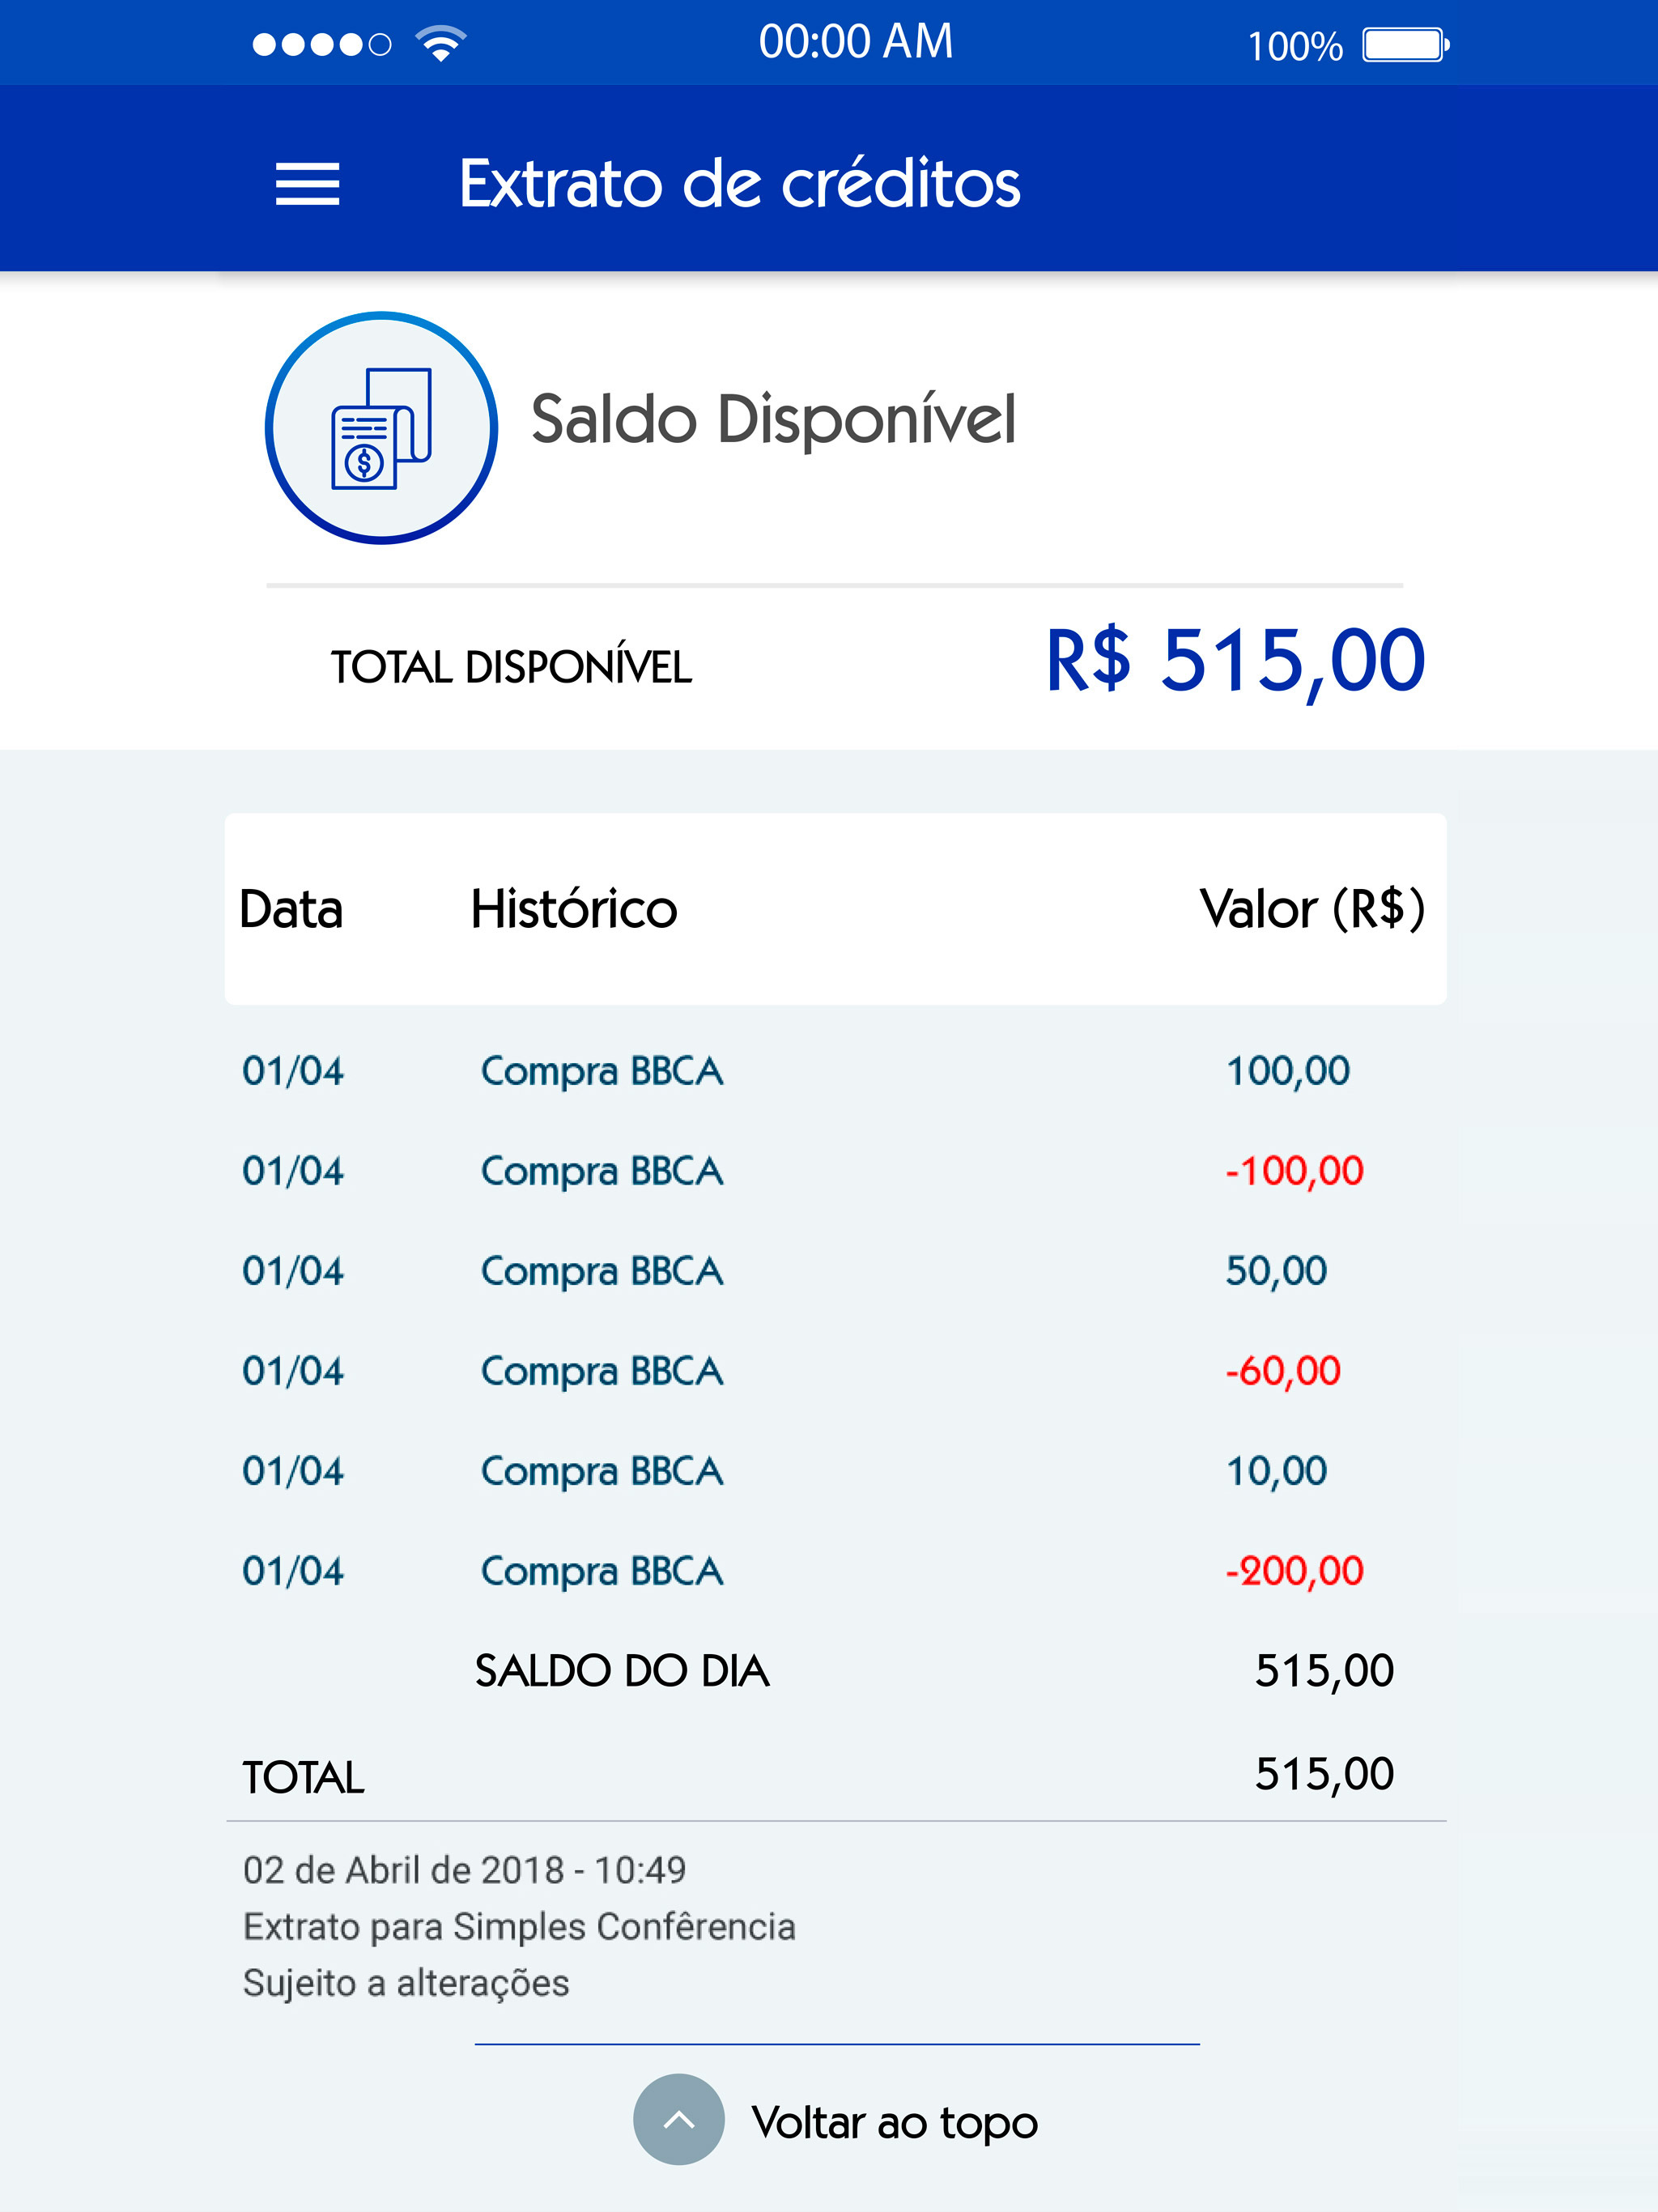Tap the battery indicator icon
The image size is (1658, 2212).
(x=1406, y=45)
